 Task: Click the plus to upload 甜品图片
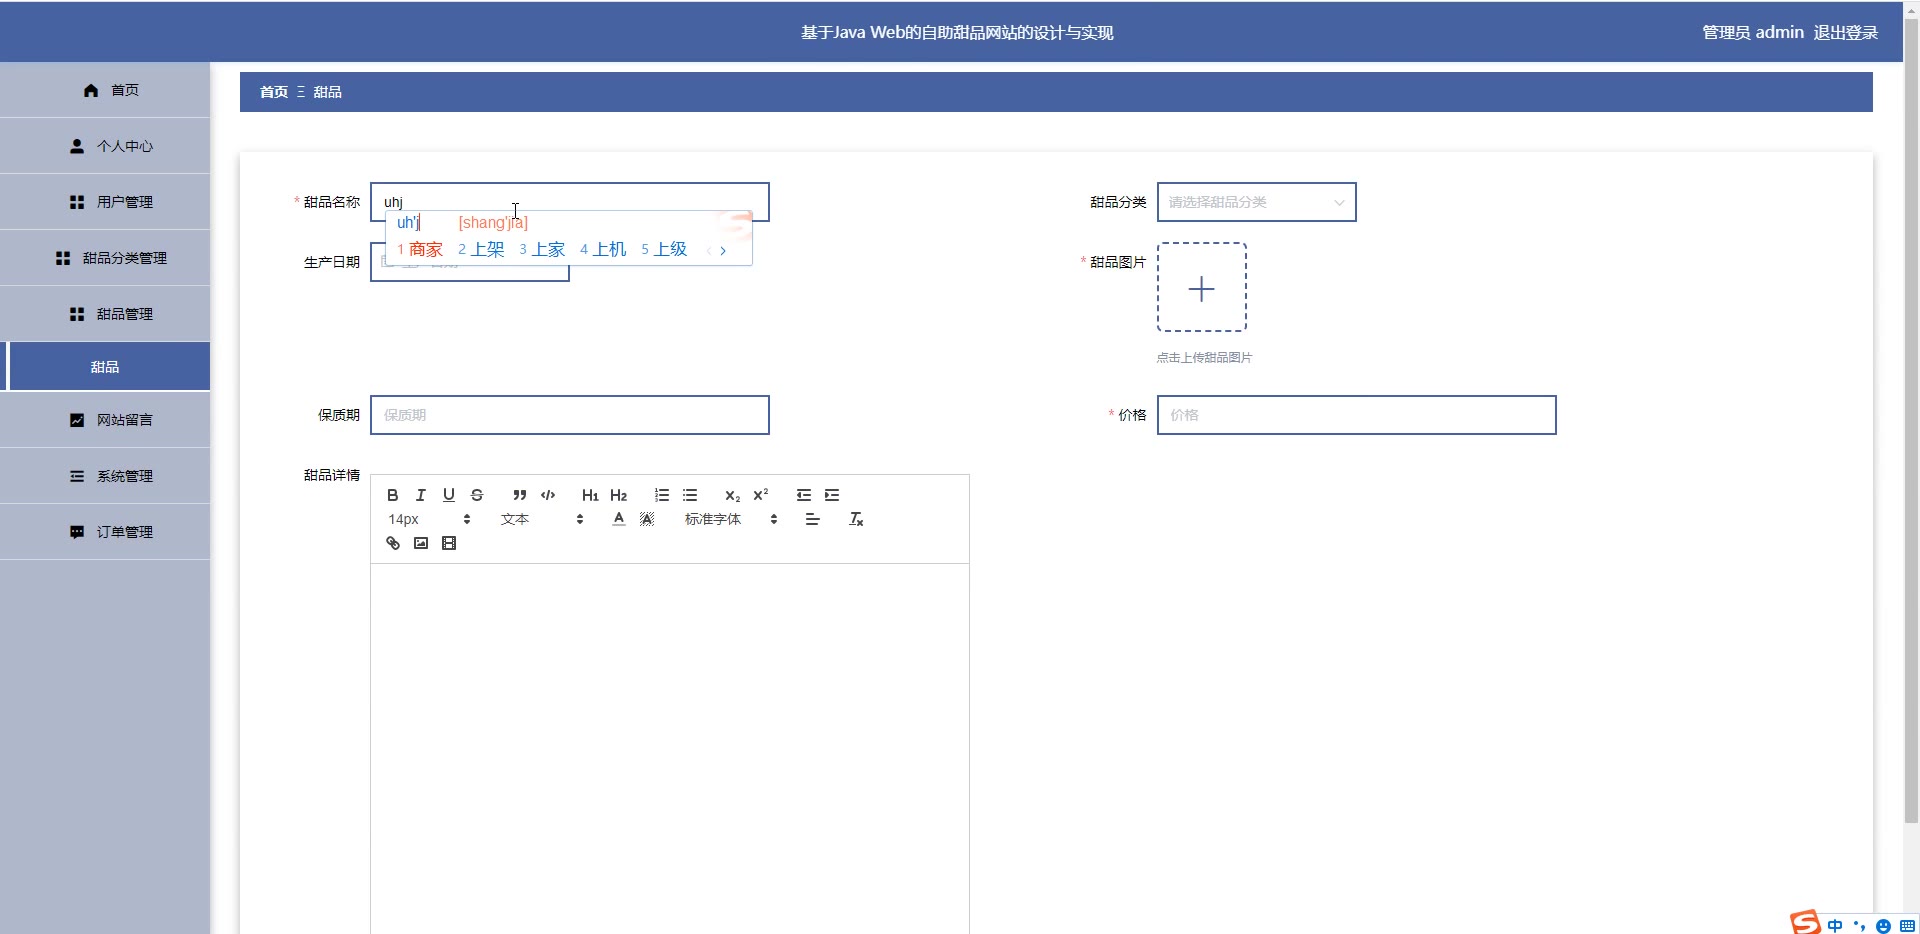pos(1201,288)
